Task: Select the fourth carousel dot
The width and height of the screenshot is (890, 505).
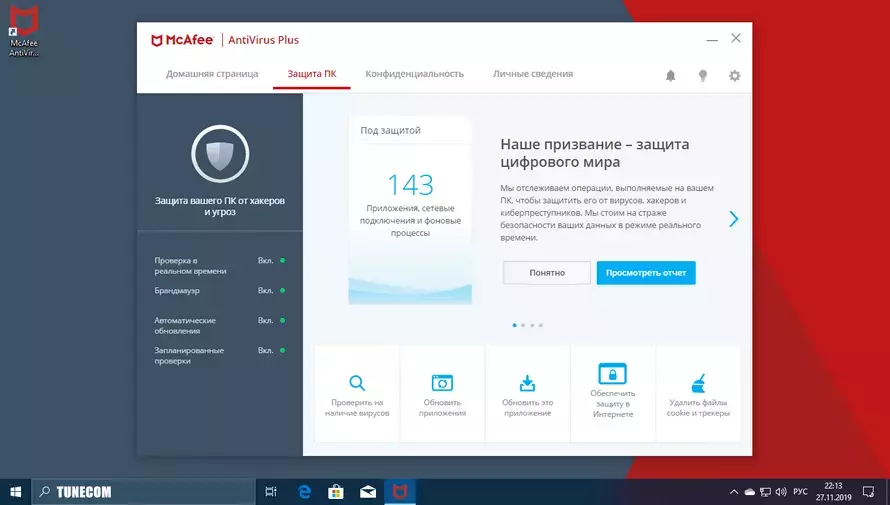Action: tap(540, 325)
